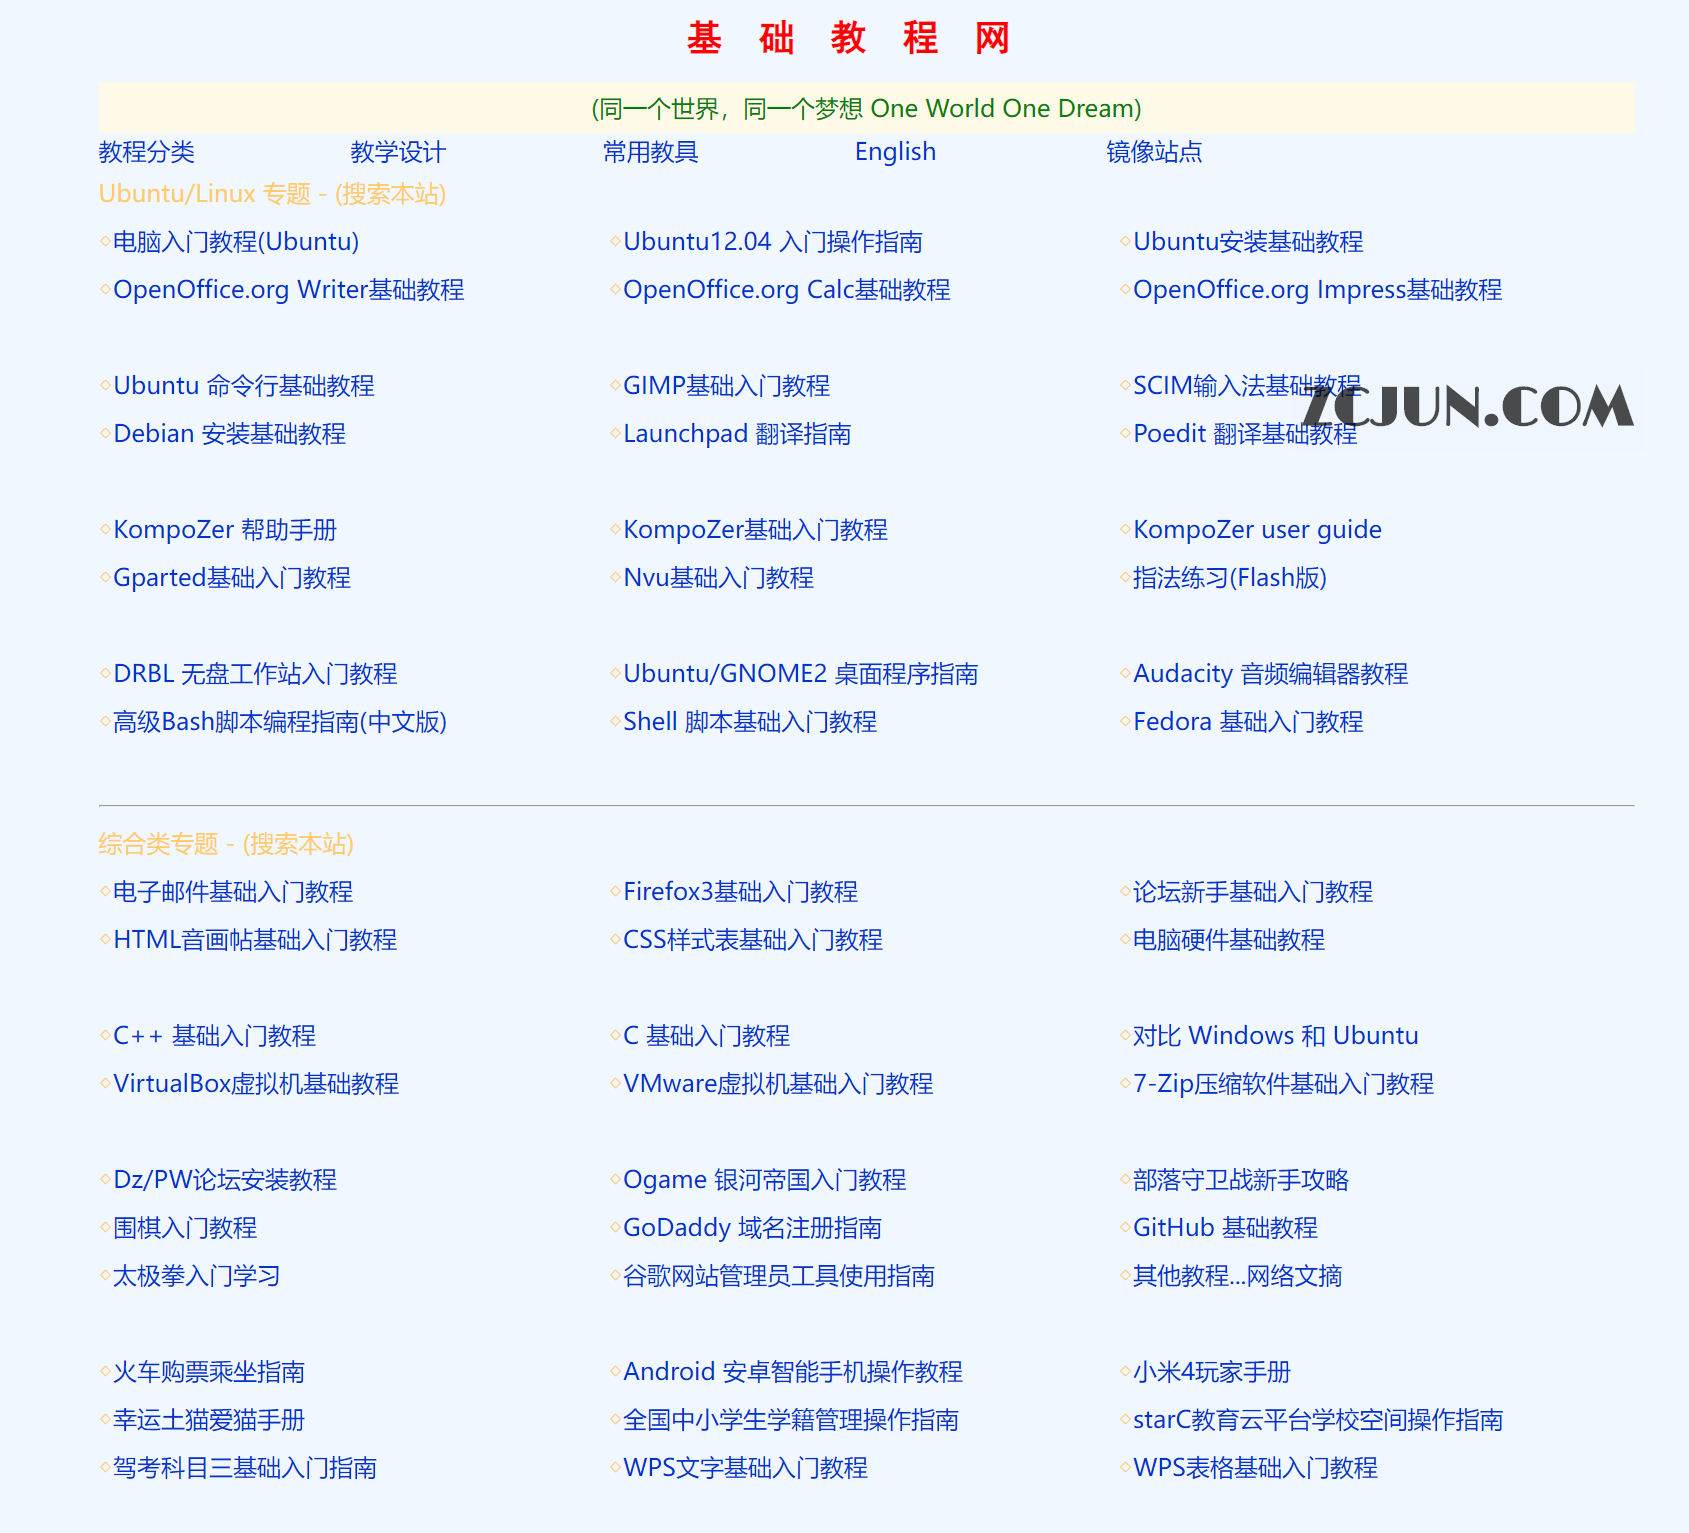Open 搜索本站 under Ubuntu/Linux 专题
This screenshot has height=1533, width=1689.
[390, 194]
